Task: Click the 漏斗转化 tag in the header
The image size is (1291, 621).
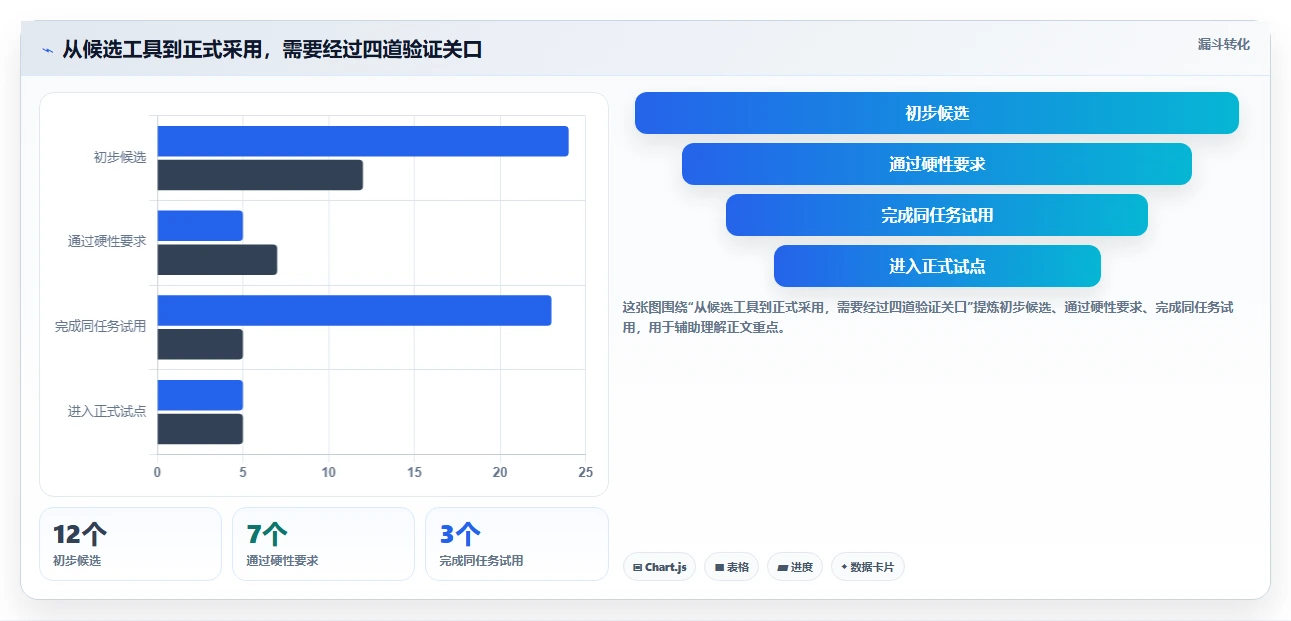Action: click(1223, 44)
